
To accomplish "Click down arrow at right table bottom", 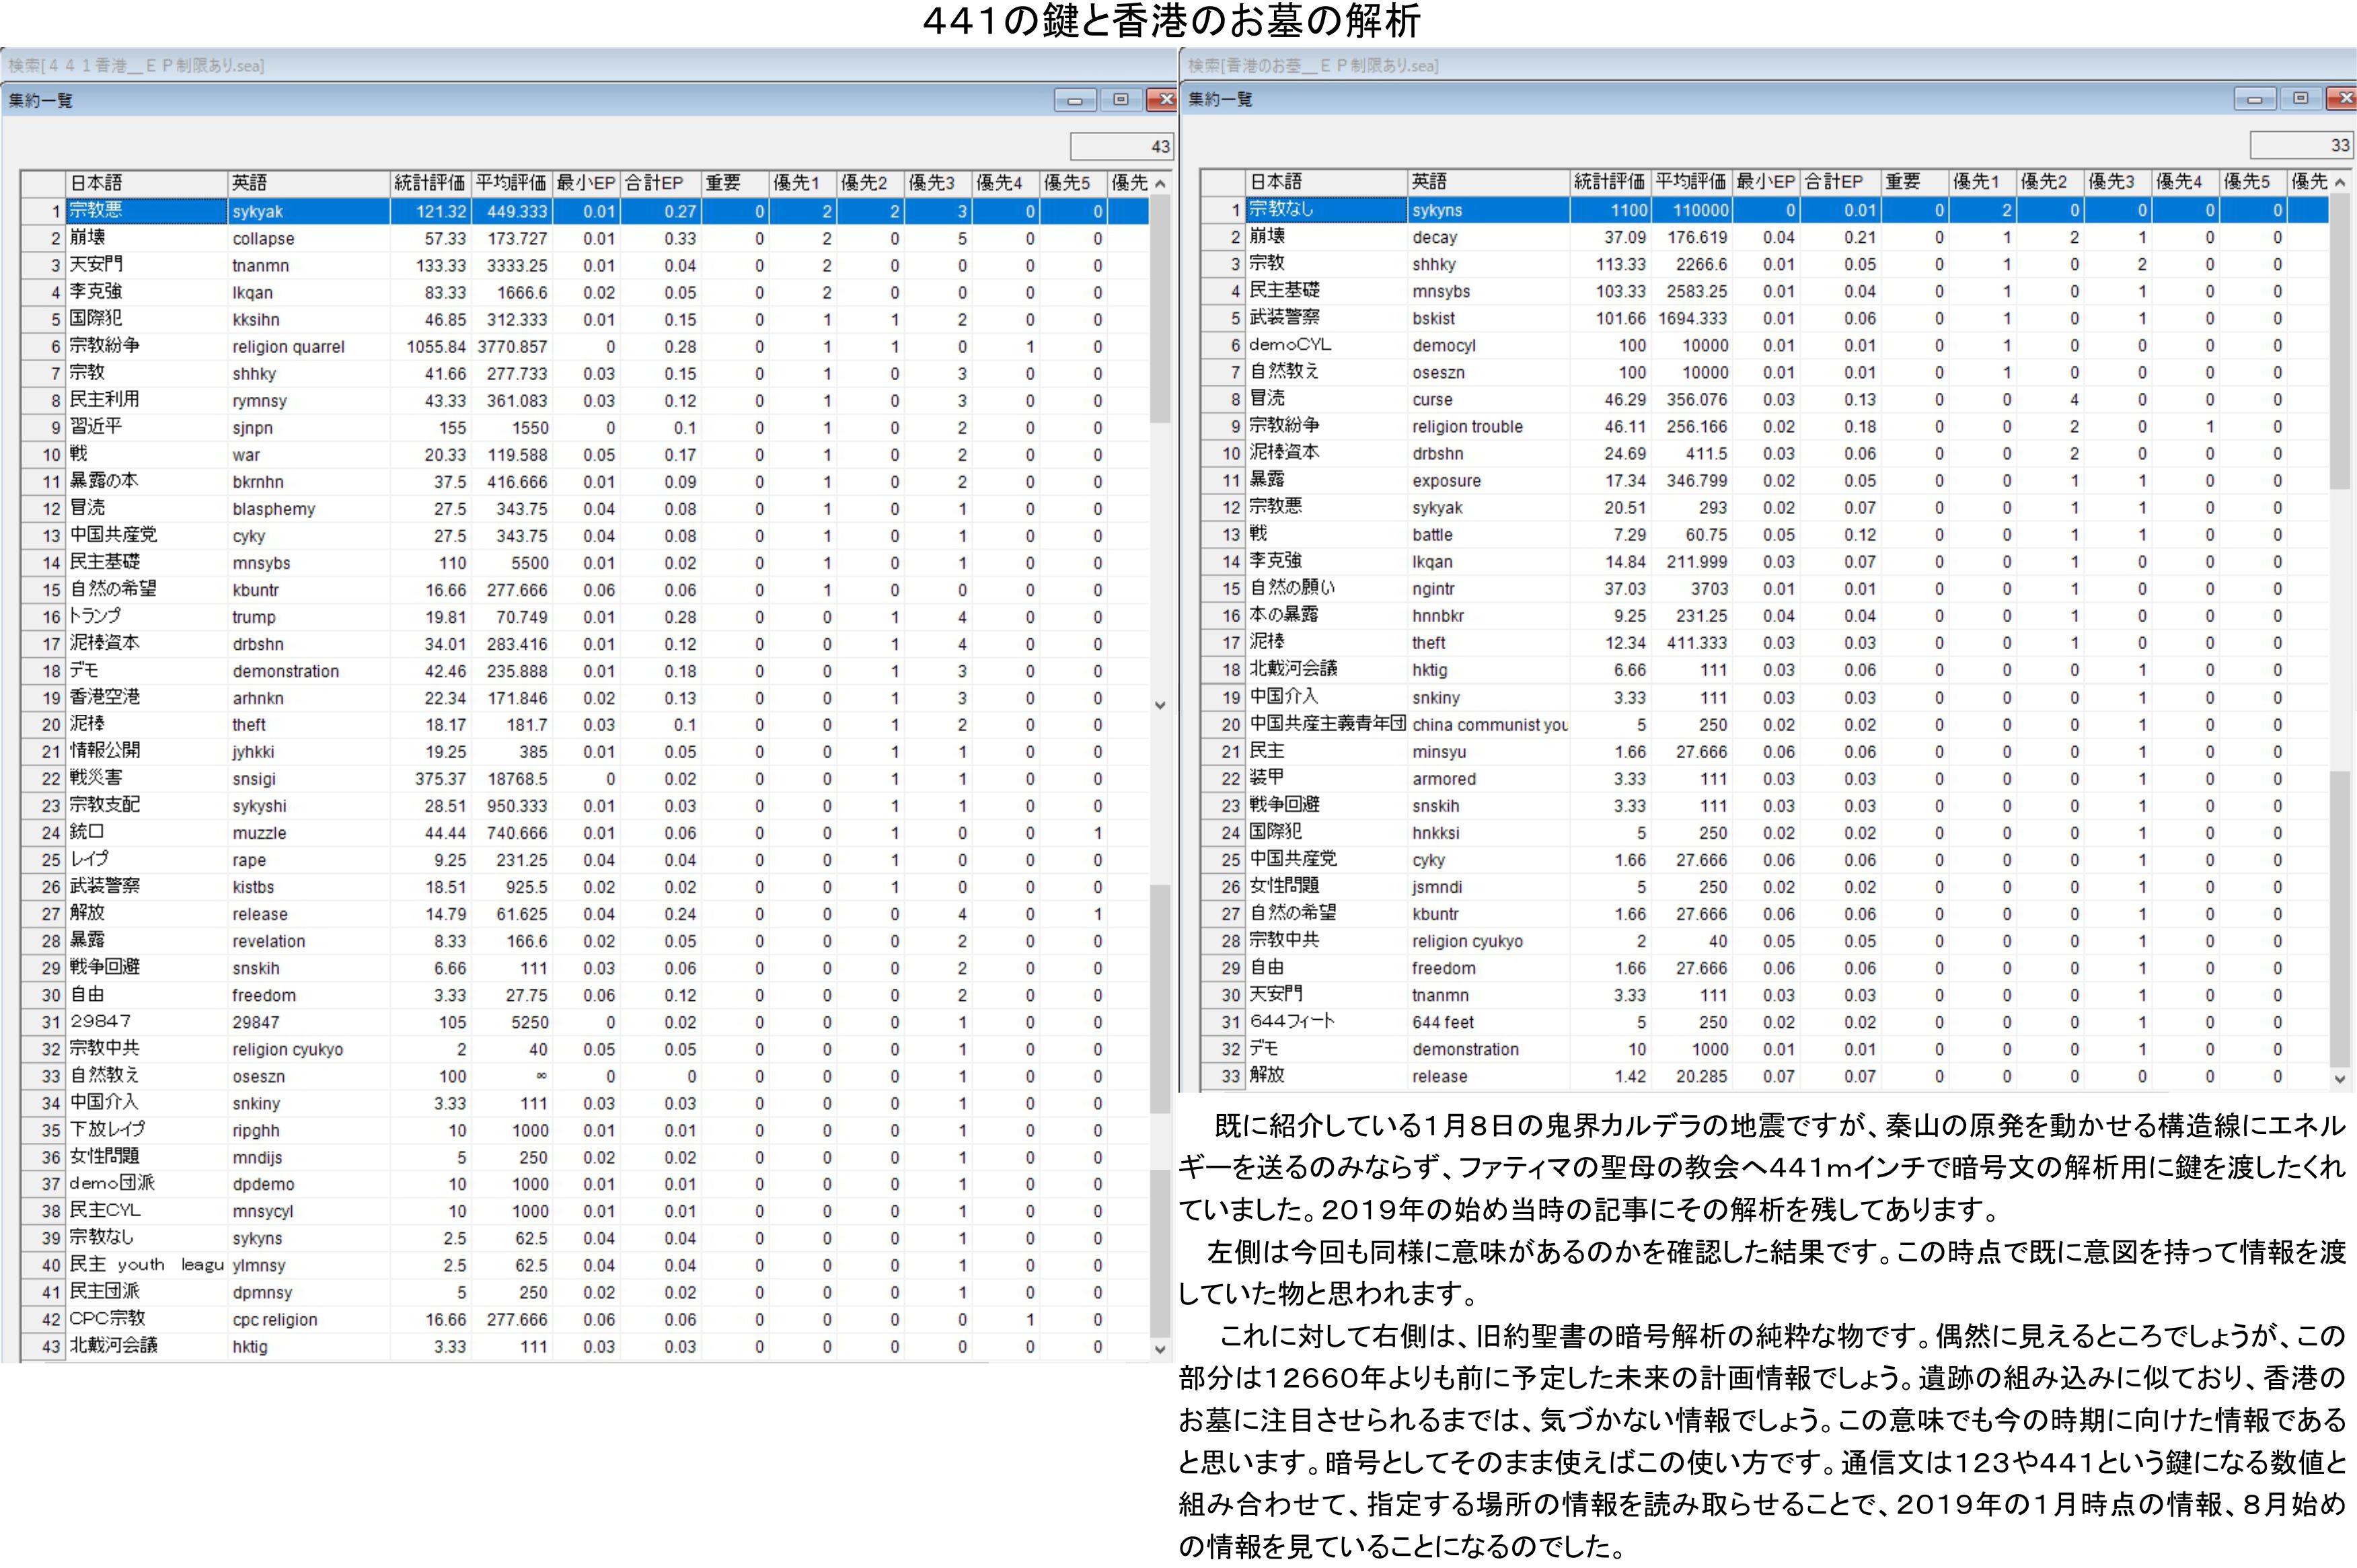I will pyautogui.click(x=2340, y=1079).
